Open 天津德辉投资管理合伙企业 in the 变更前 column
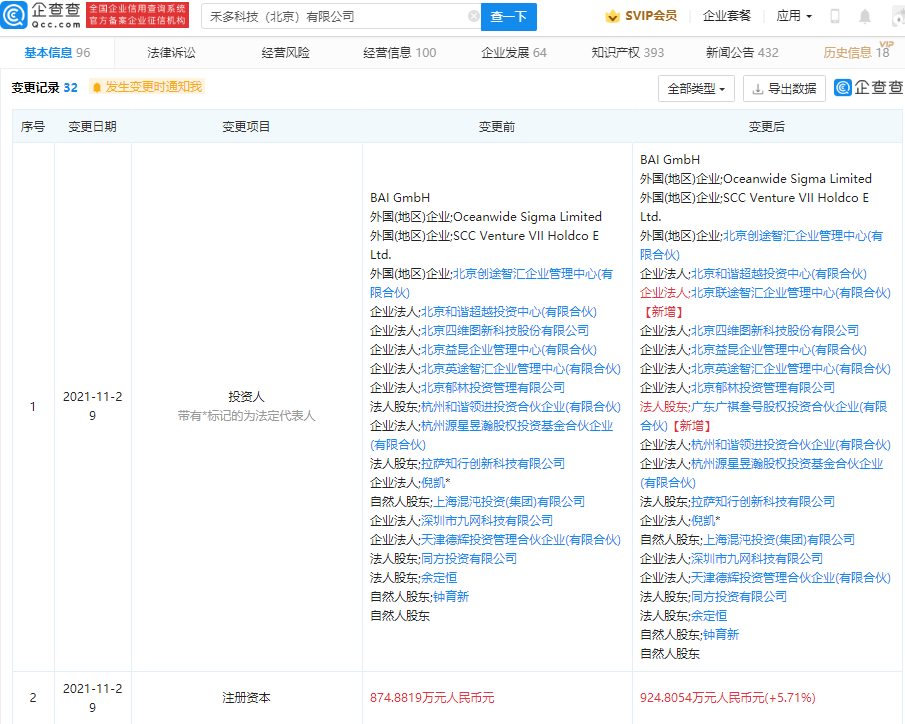Viewport: 905px width, 724px height. 521,540
